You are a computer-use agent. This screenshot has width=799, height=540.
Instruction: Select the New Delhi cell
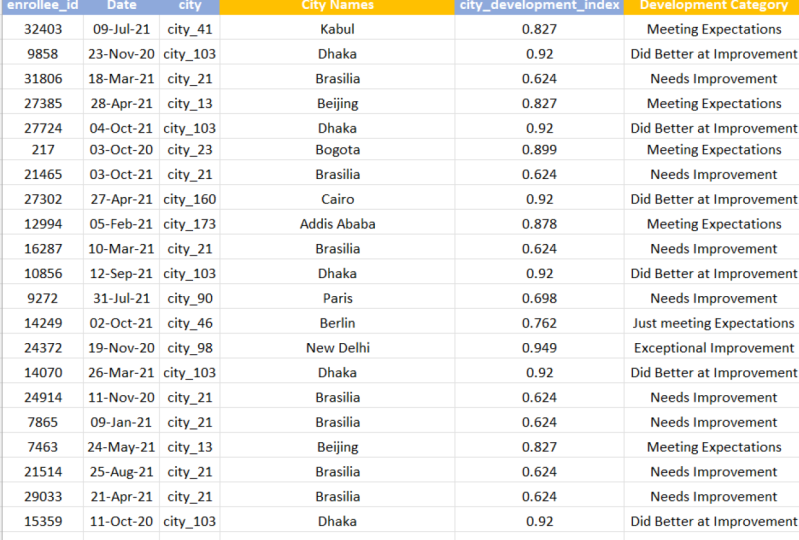click(337, 348)
